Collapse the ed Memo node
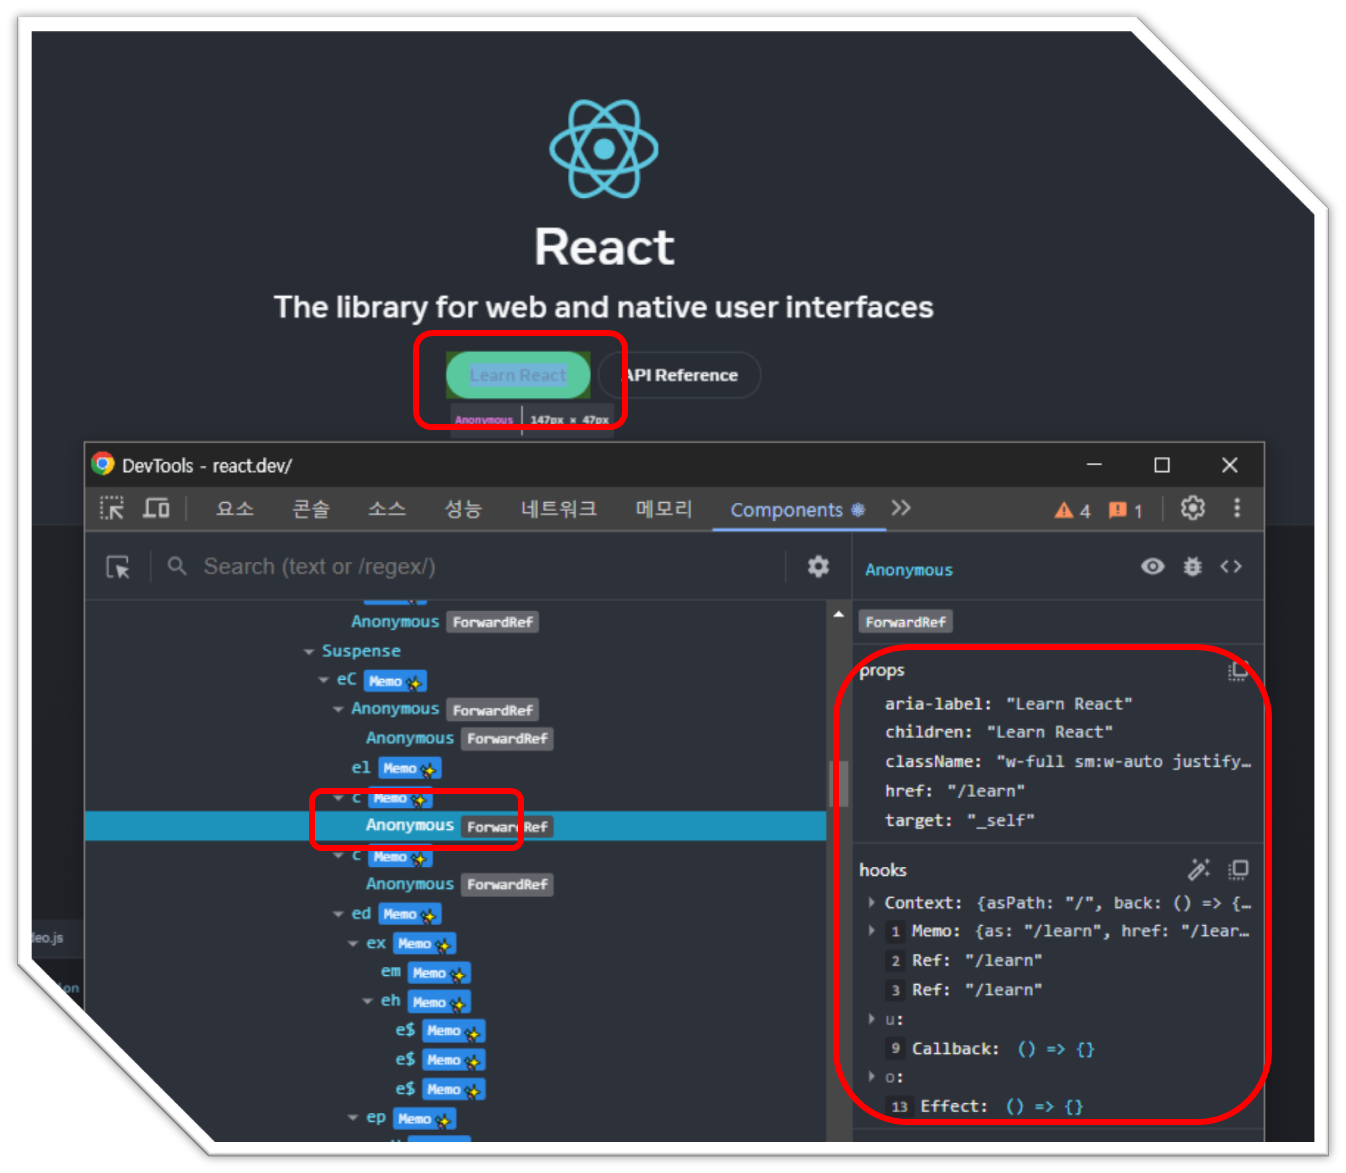 [339, 914]
